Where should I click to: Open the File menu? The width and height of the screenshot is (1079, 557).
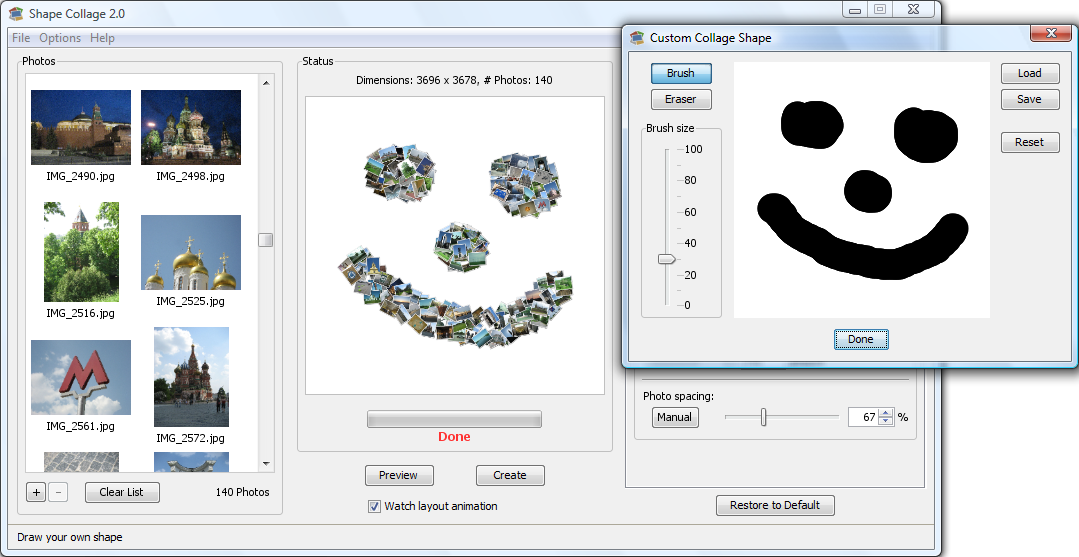(x=21, y=38)
